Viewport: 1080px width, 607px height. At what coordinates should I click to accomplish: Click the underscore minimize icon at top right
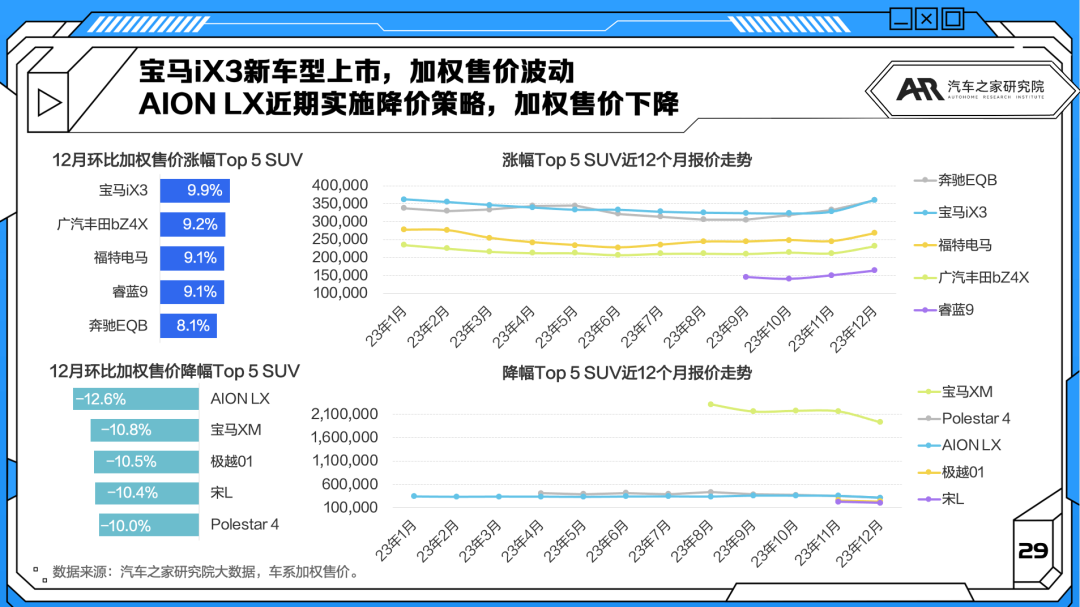[901, 17]
